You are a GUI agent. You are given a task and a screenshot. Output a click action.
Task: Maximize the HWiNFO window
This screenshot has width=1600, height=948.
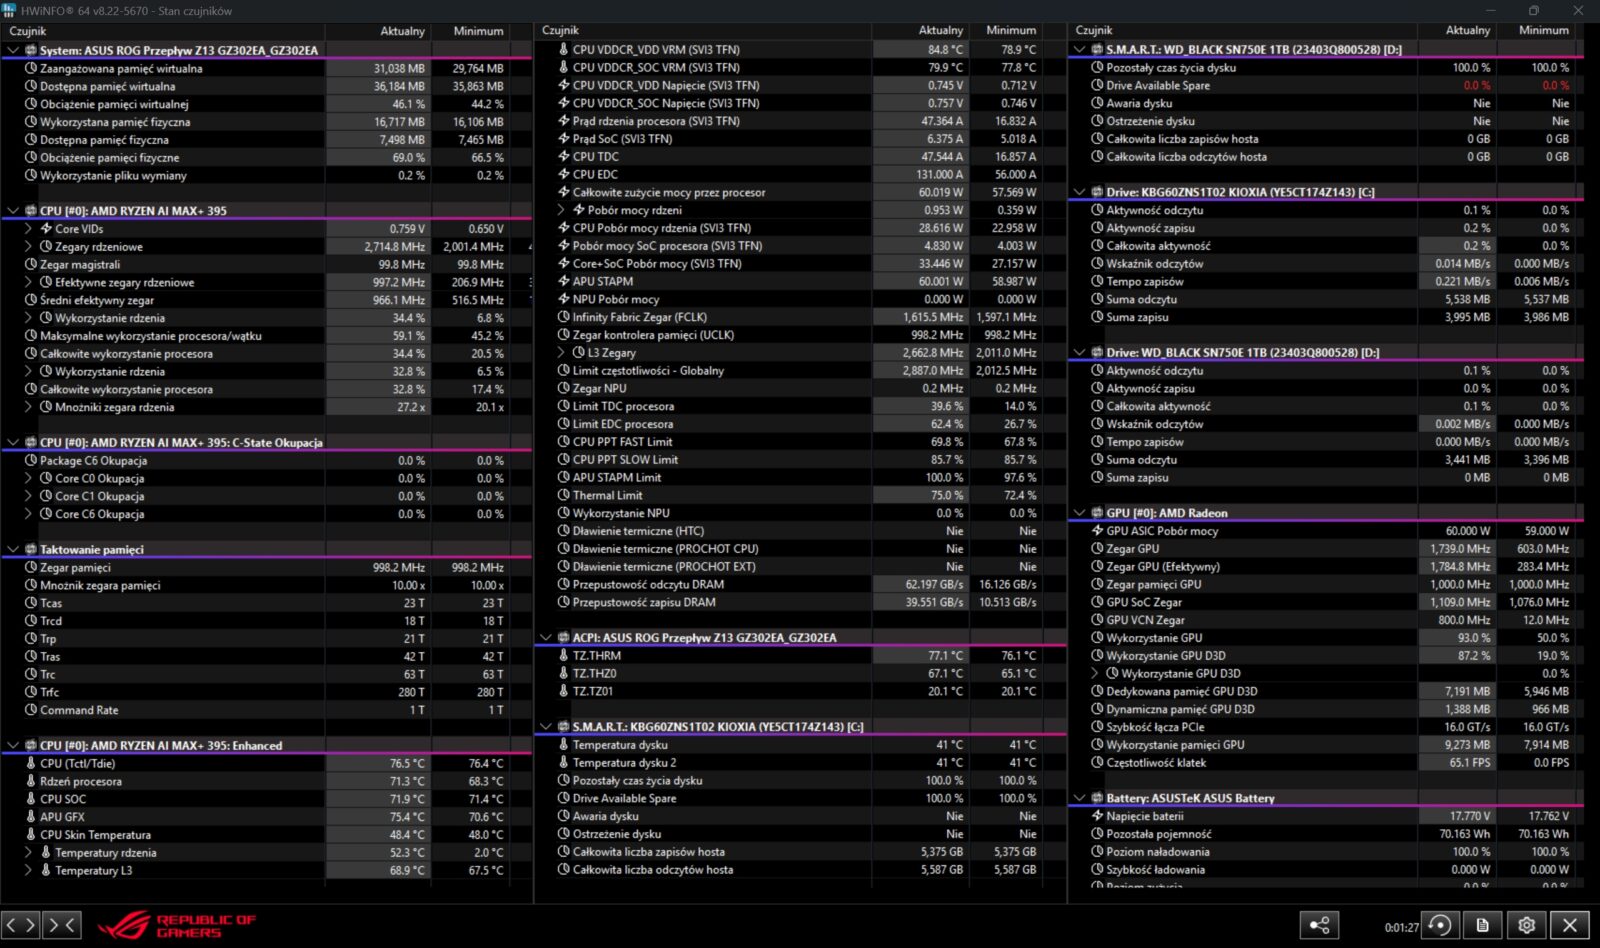point(1533,11)
